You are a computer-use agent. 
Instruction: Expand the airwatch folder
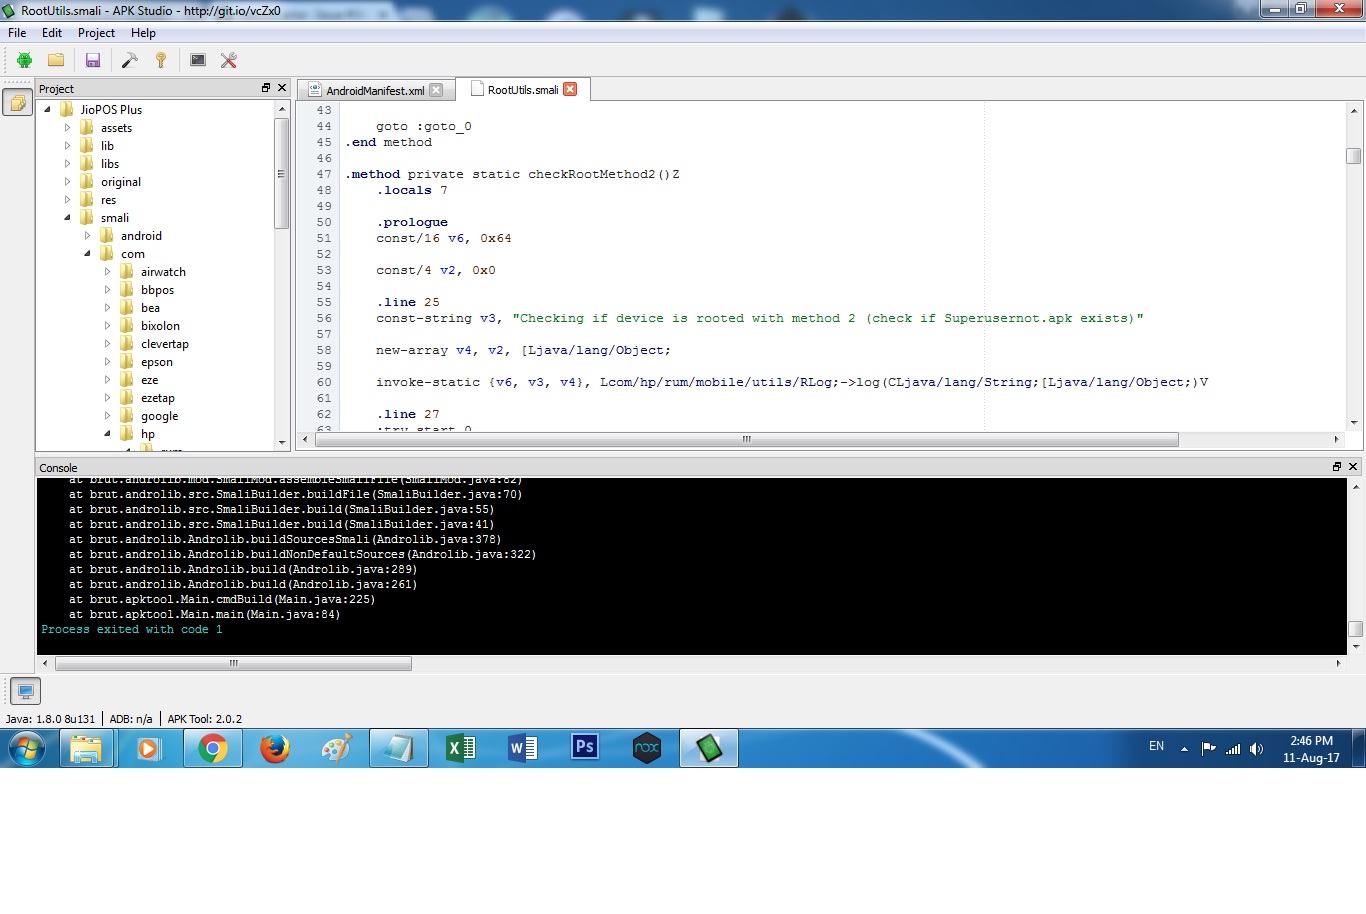pyautogui.click(x=107, y=272)
